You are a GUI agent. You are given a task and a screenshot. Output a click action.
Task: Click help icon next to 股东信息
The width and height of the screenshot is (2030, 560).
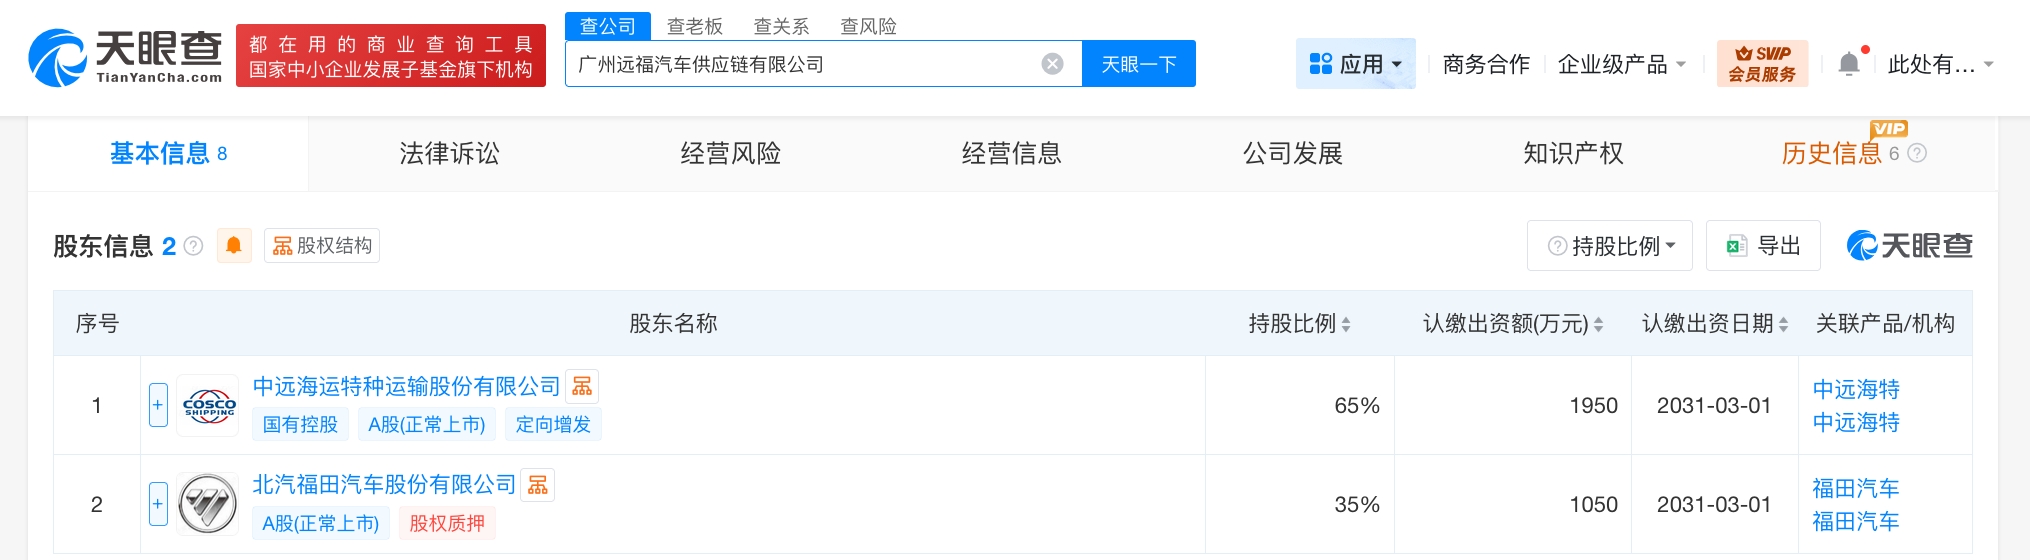194,246
